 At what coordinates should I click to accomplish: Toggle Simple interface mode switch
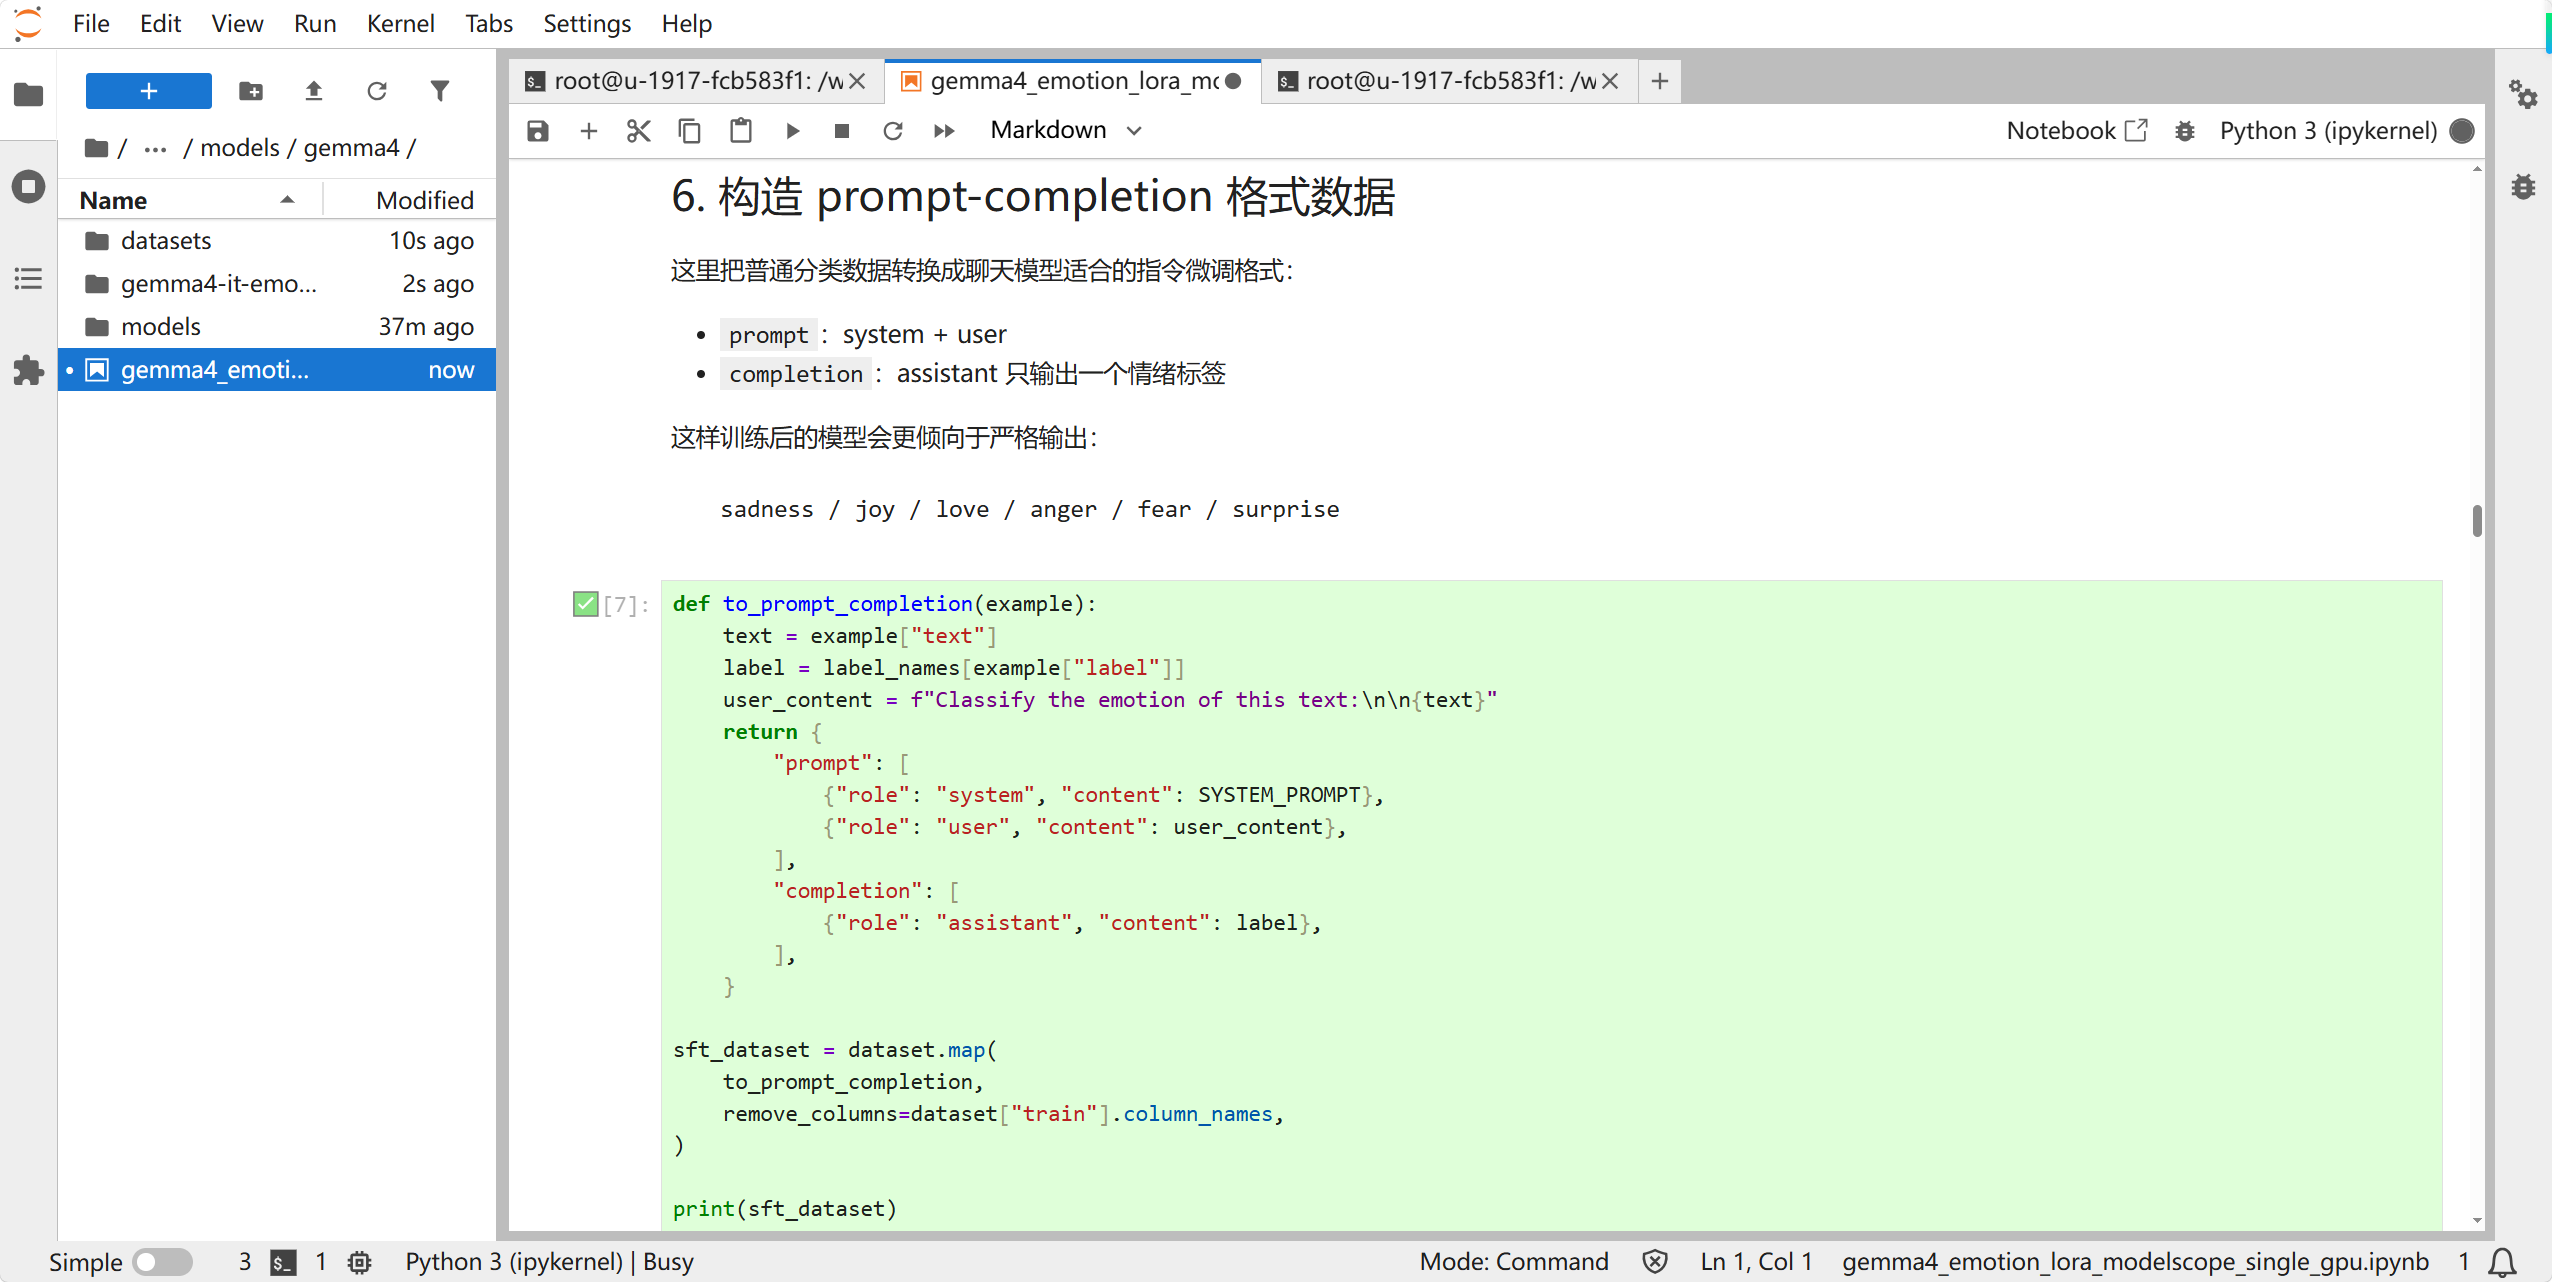tap(162, 1262)
